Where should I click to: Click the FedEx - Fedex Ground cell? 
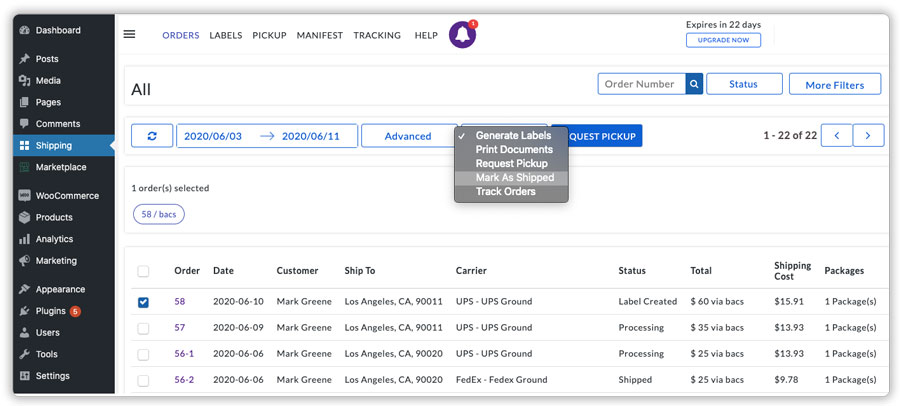[x=502, y=380]
